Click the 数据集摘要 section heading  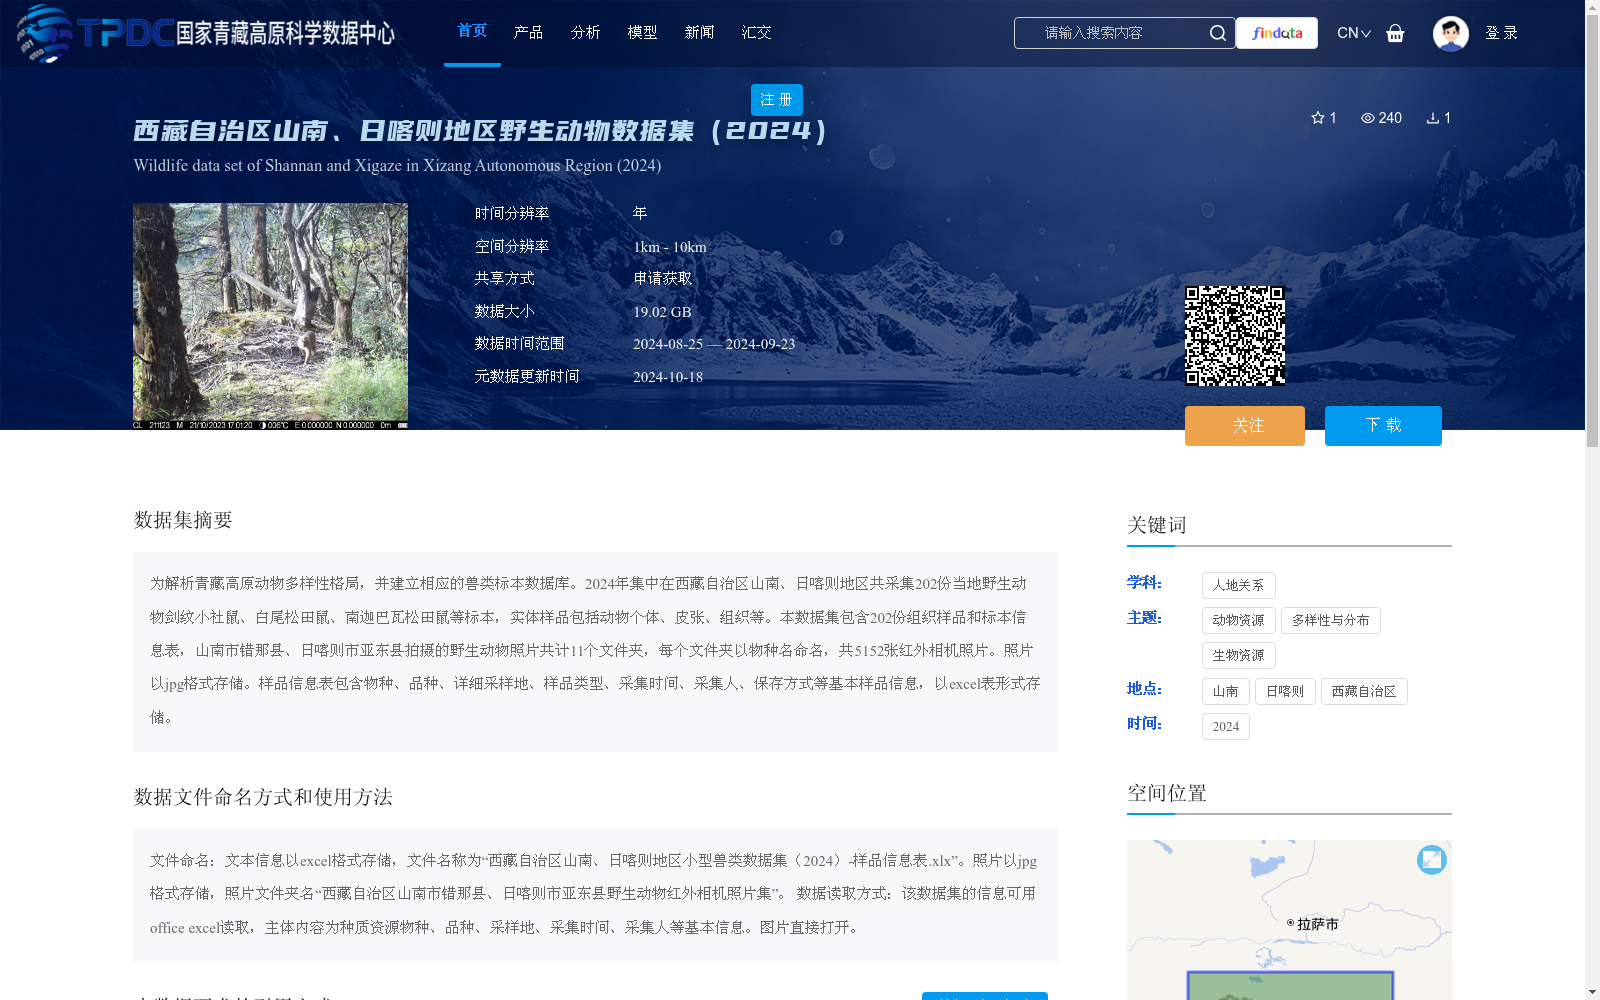pos(183,520)
